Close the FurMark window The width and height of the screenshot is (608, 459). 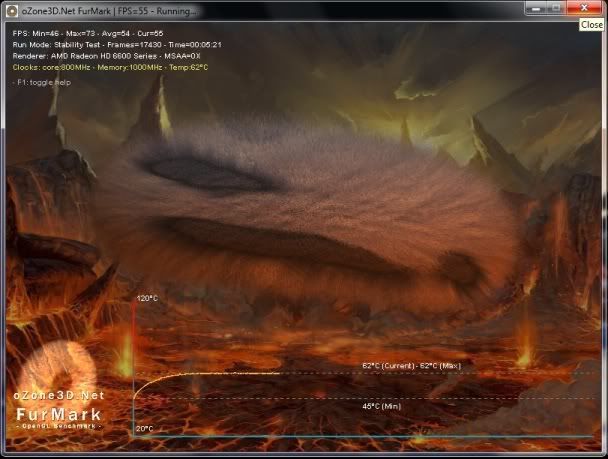click(584, 8)
